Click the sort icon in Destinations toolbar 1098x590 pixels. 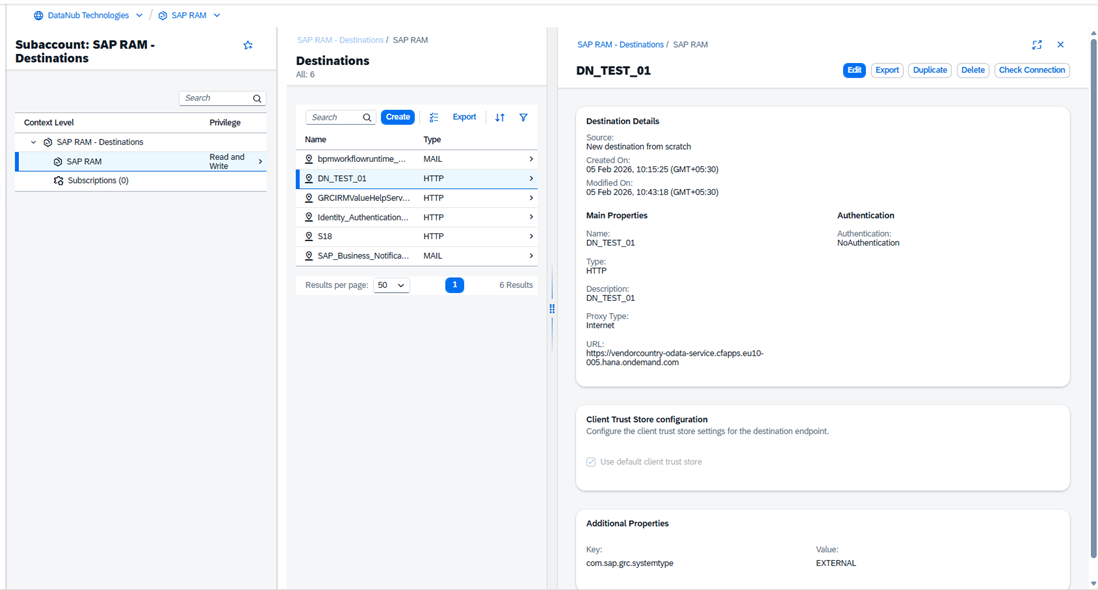point(500,117)
